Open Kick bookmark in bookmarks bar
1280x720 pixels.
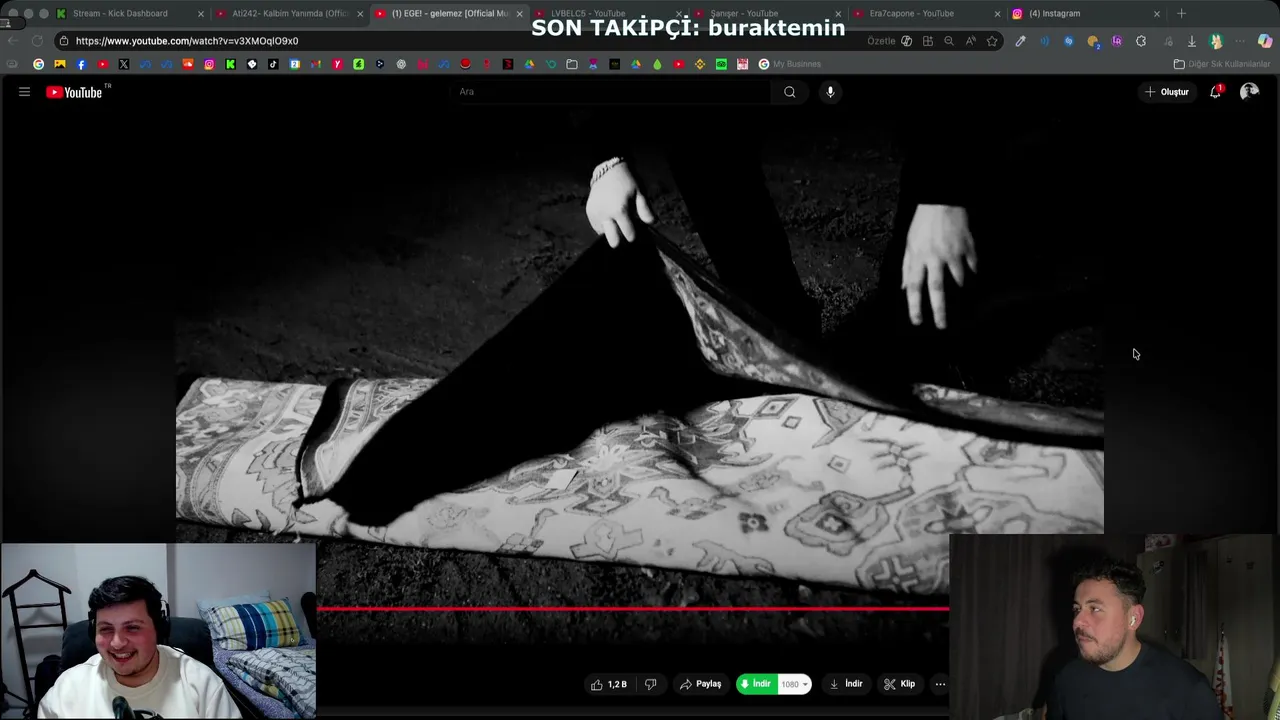coord(230,64)
